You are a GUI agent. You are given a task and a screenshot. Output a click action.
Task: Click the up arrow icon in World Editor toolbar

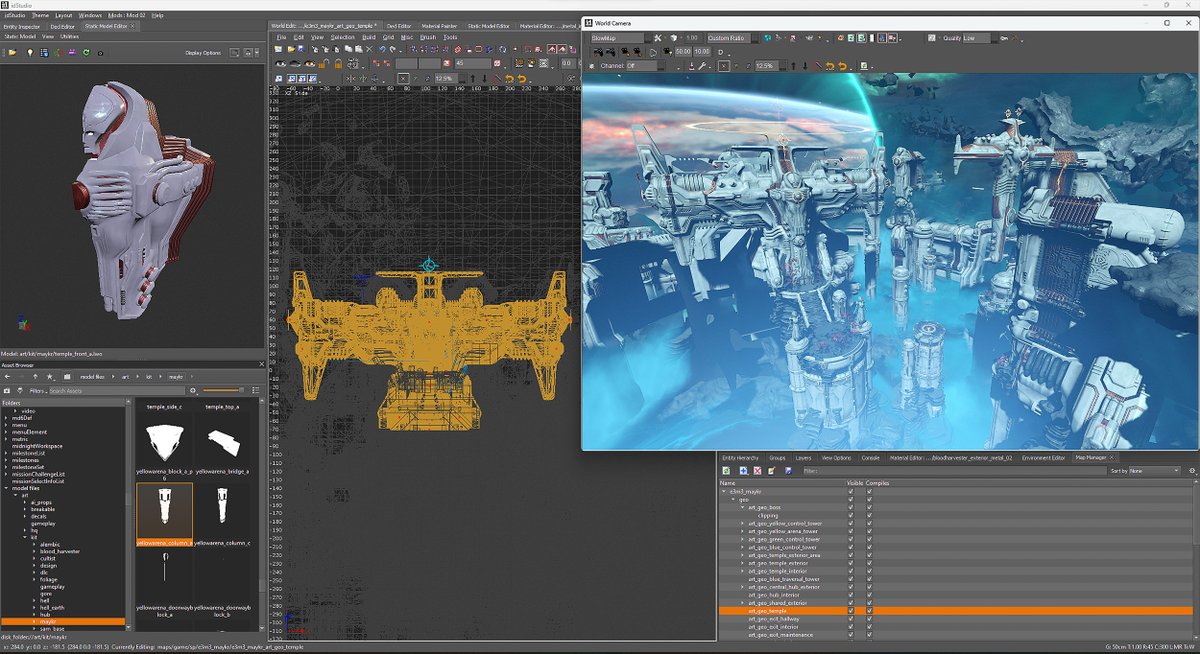point(473,79)
